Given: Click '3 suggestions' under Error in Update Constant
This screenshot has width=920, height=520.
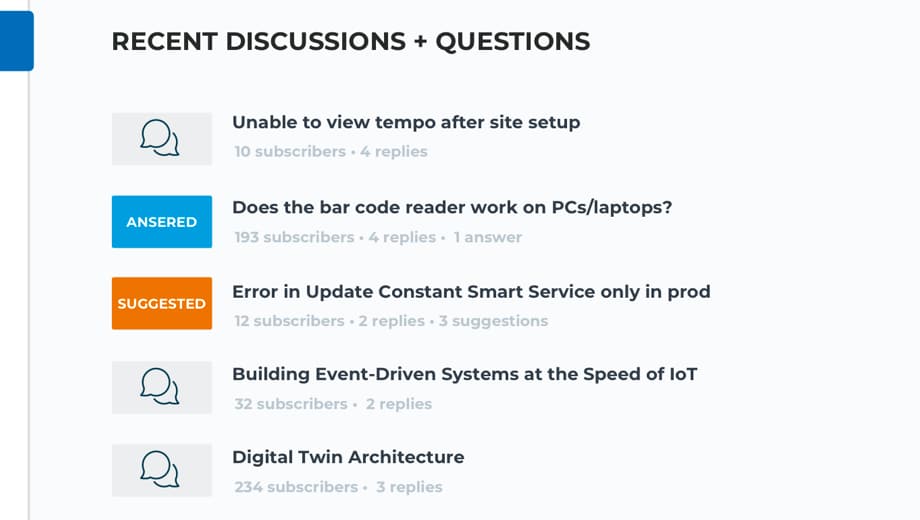Looking at the screenshot, I should pyautogui.click(x=493, y=321).
